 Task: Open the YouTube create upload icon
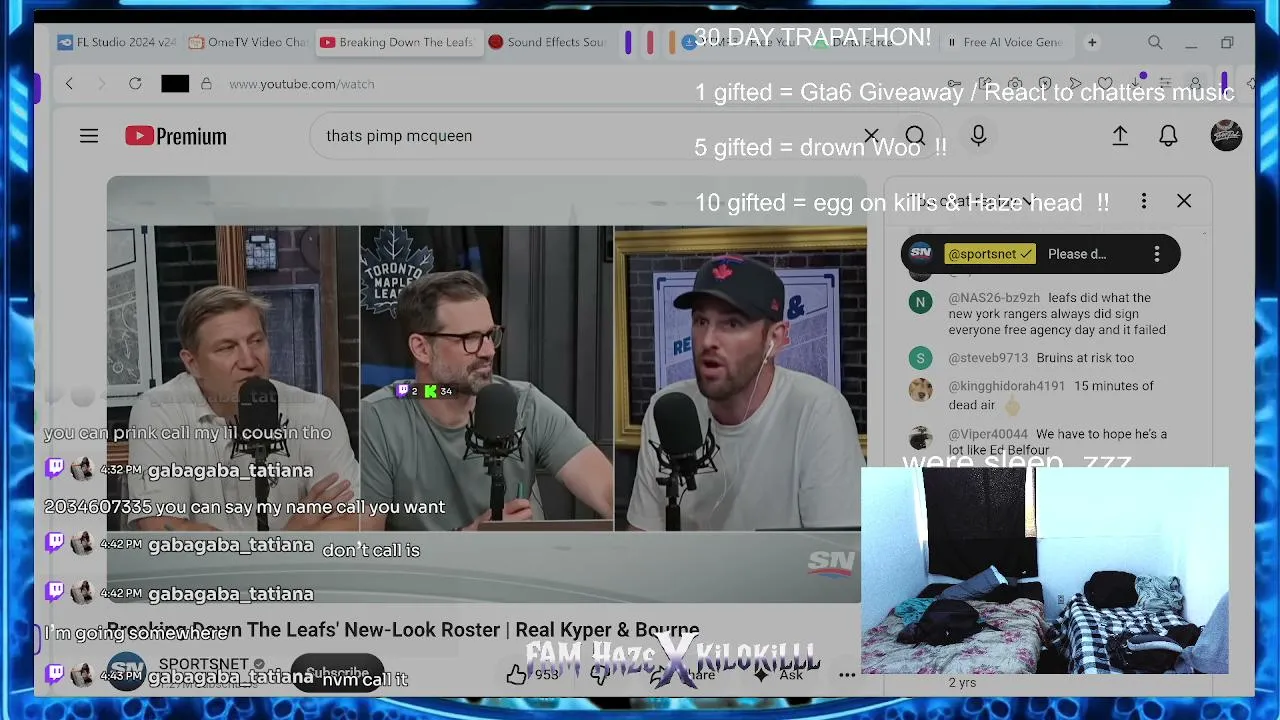[1120, 136]
